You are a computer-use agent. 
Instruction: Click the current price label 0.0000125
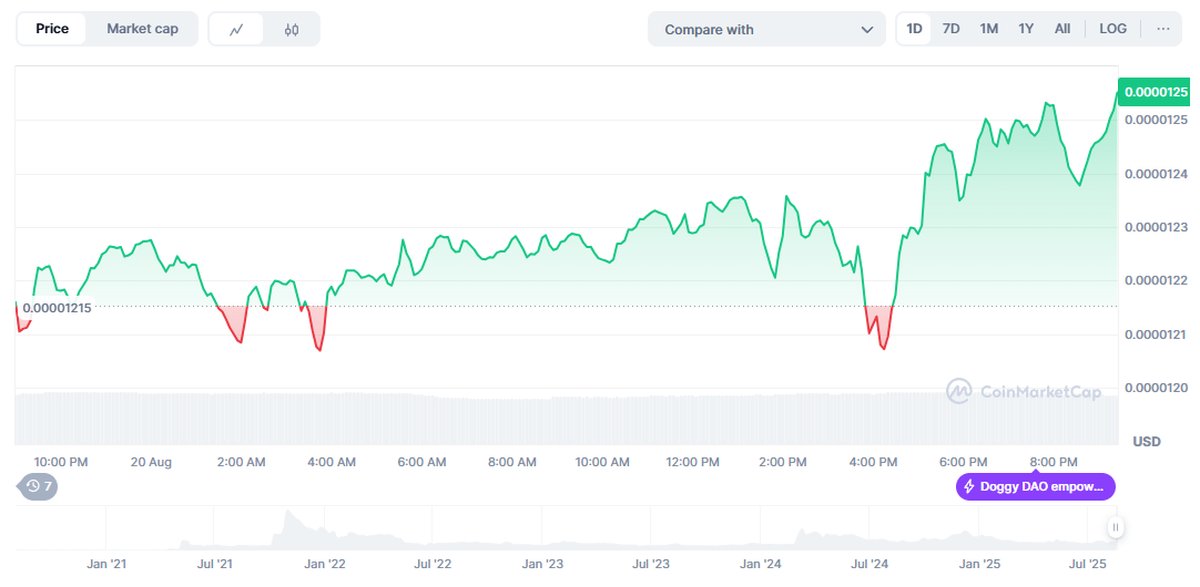coord(1155,92)
